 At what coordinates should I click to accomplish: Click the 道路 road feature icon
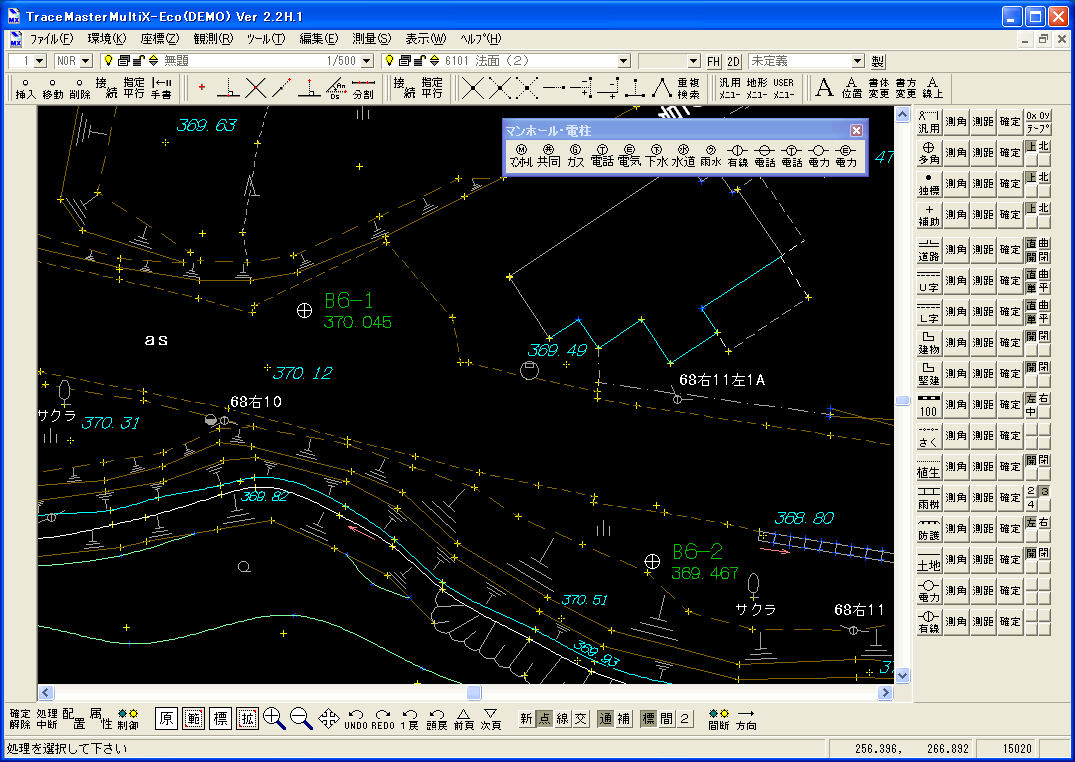click(x=928, y=250)
